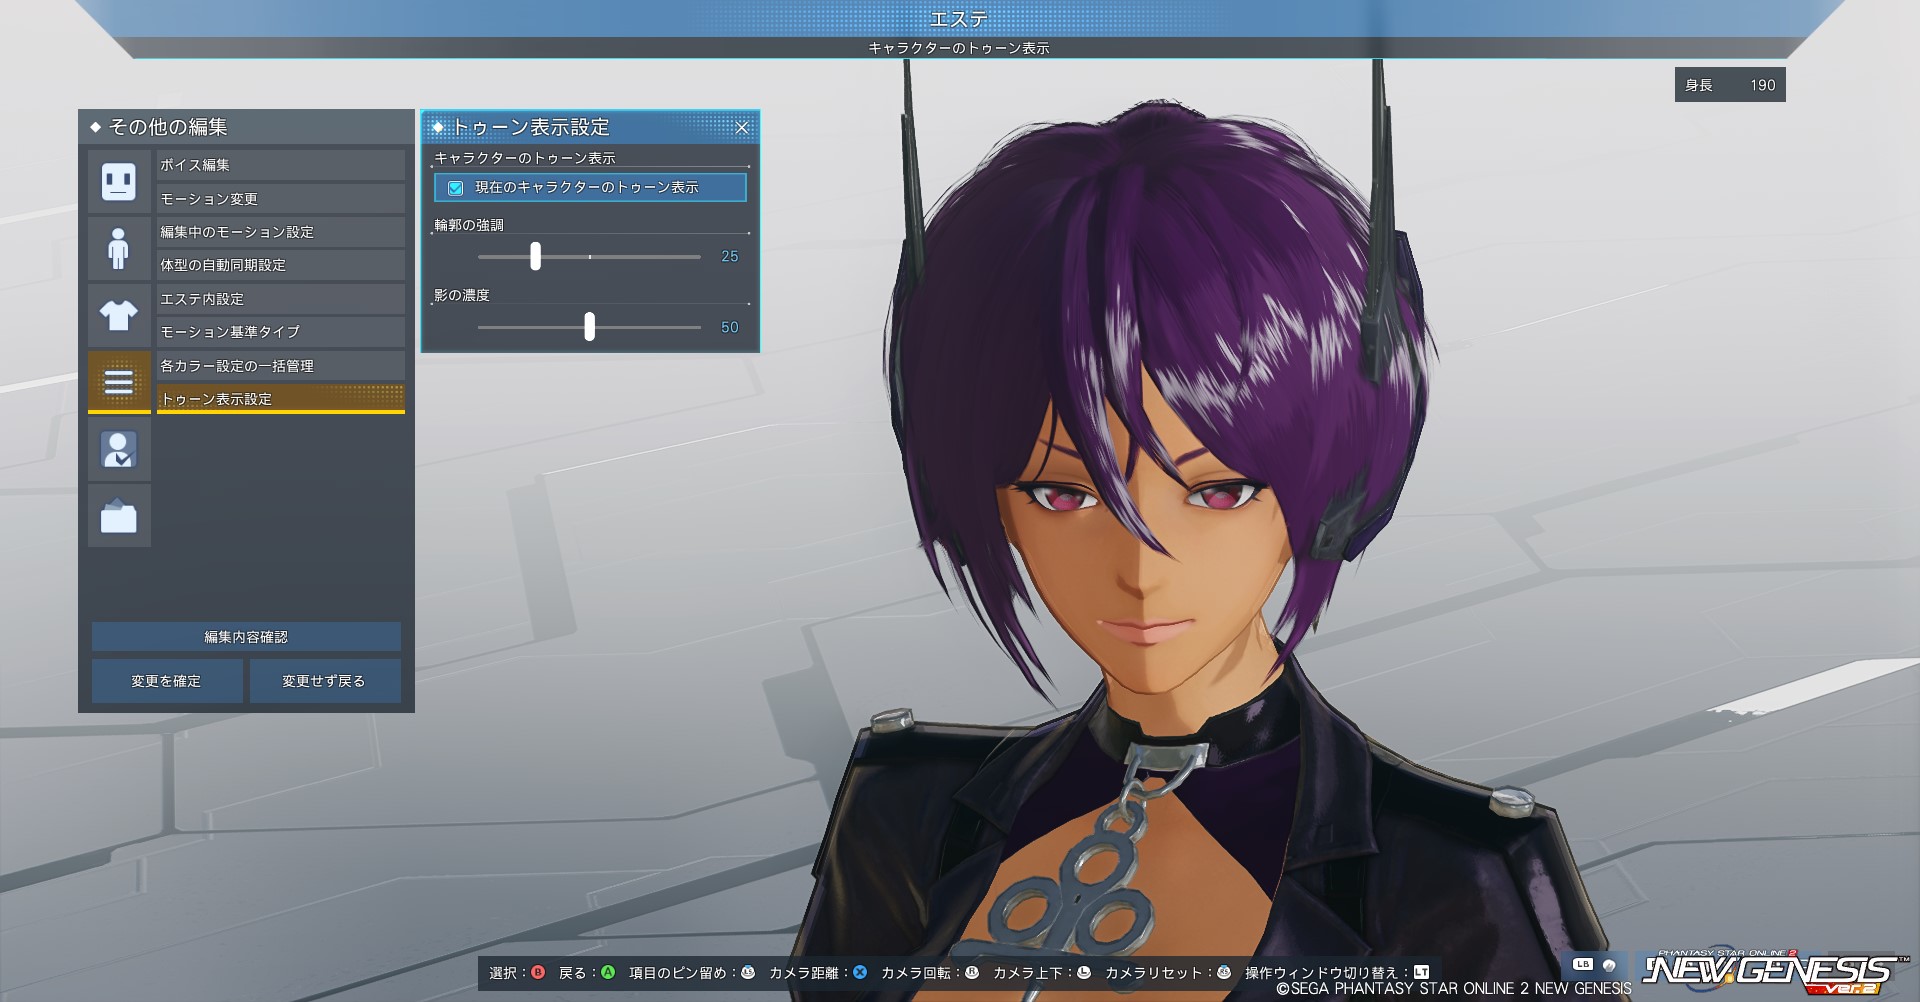Click the A button 戻る hint icon
Screen dimensions: 1920x1002
click(608, 972)
